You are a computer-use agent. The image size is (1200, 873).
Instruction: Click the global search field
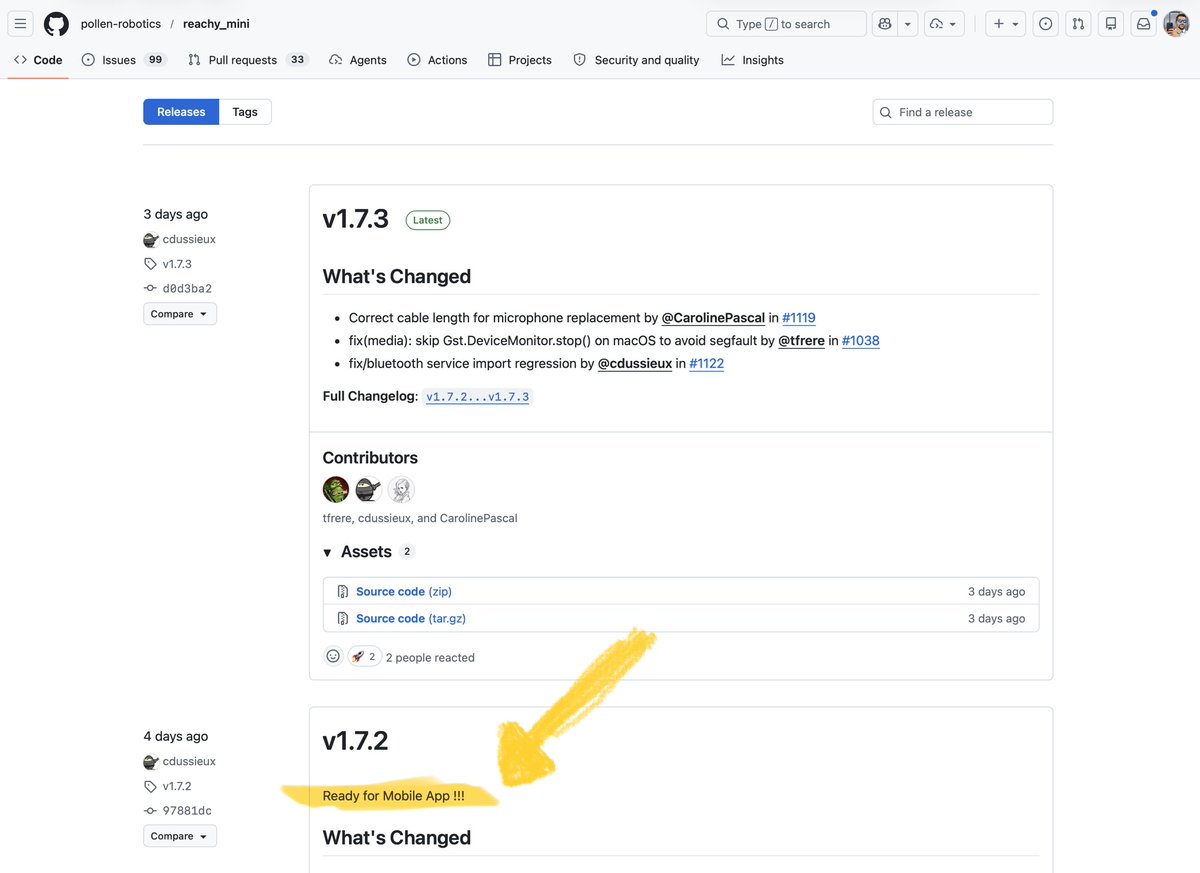tap(786, 24)
